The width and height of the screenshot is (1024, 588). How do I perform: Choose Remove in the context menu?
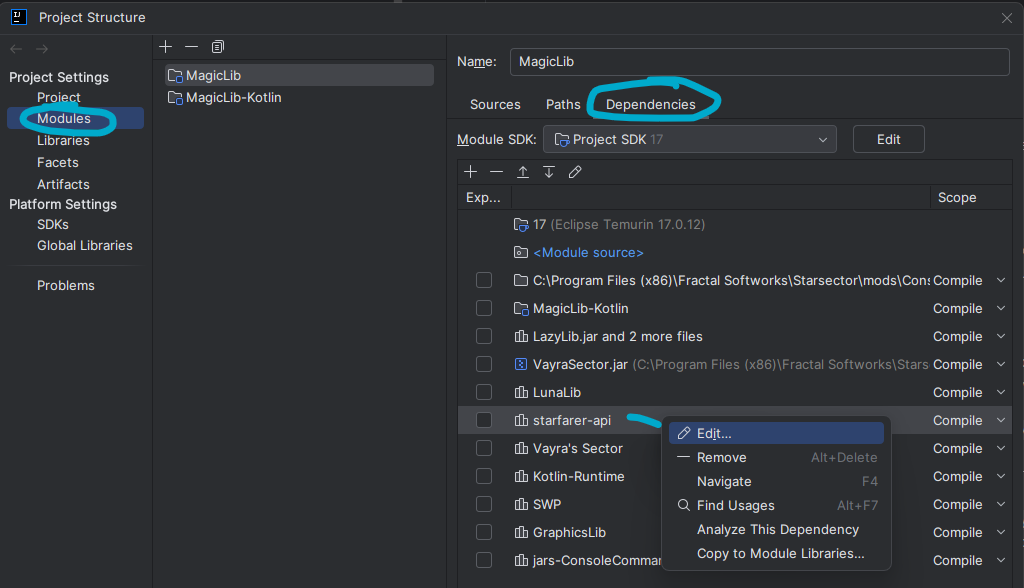(776, 457)
